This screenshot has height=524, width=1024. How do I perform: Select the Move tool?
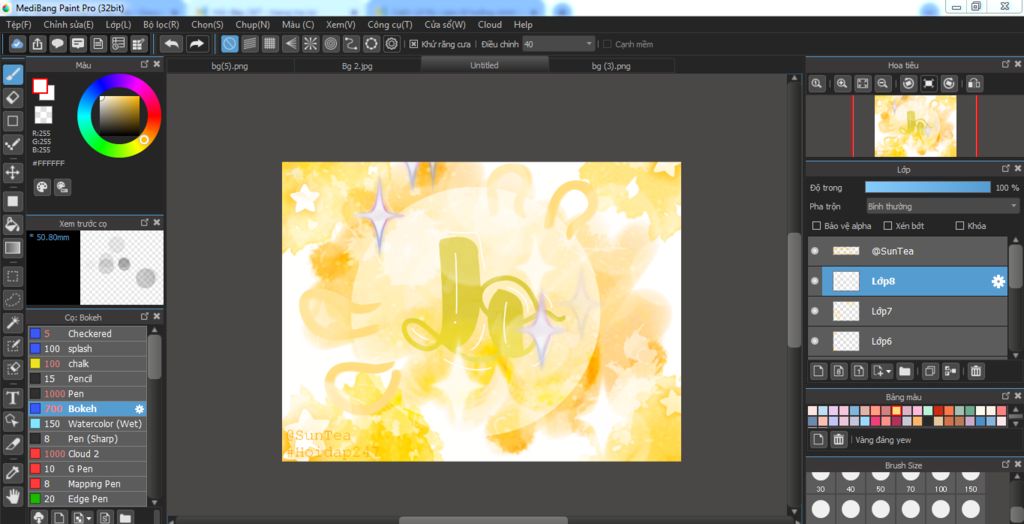click(x=13, y=172)
